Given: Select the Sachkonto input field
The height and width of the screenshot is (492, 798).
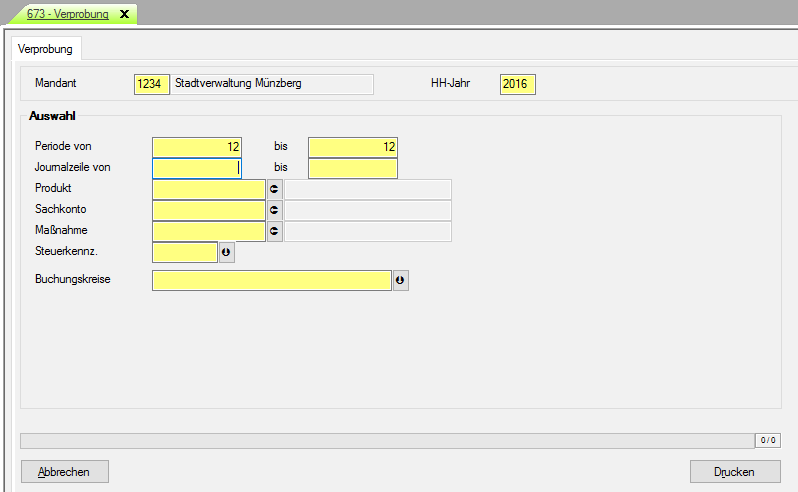Looking at the screenshot, I should click(x=208, y=210).
